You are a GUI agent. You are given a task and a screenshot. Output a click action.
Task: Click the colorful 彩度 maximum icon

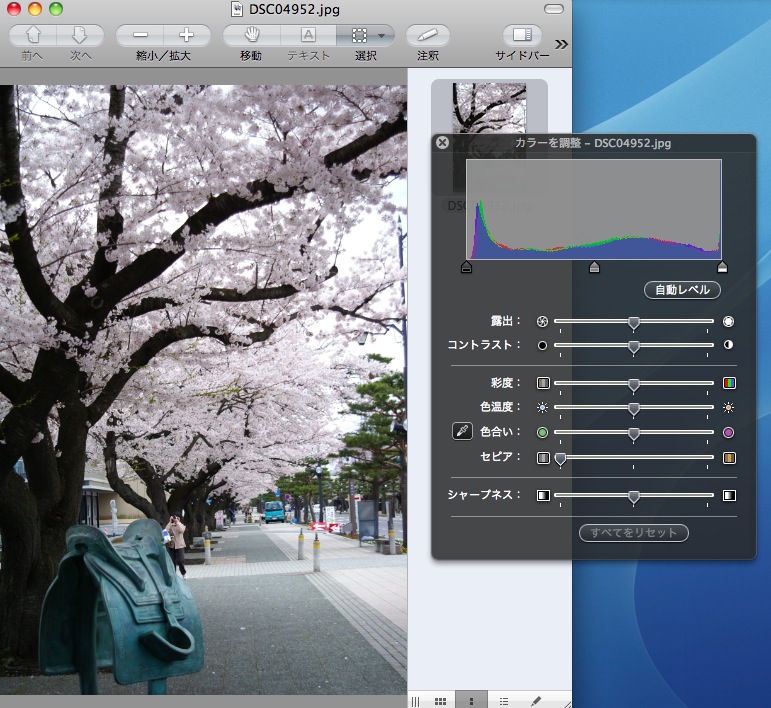[729, 383]
